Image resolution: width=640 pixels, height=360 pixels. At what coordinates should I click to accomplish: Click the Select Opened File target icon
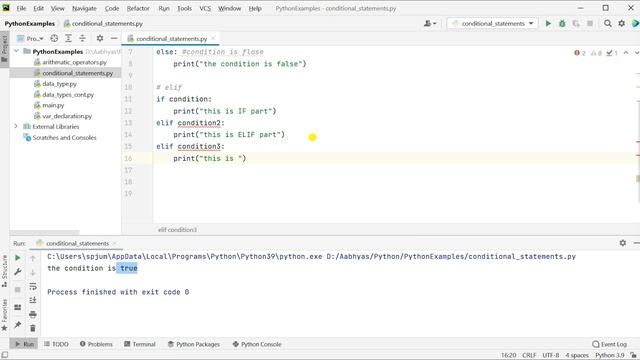54,38
